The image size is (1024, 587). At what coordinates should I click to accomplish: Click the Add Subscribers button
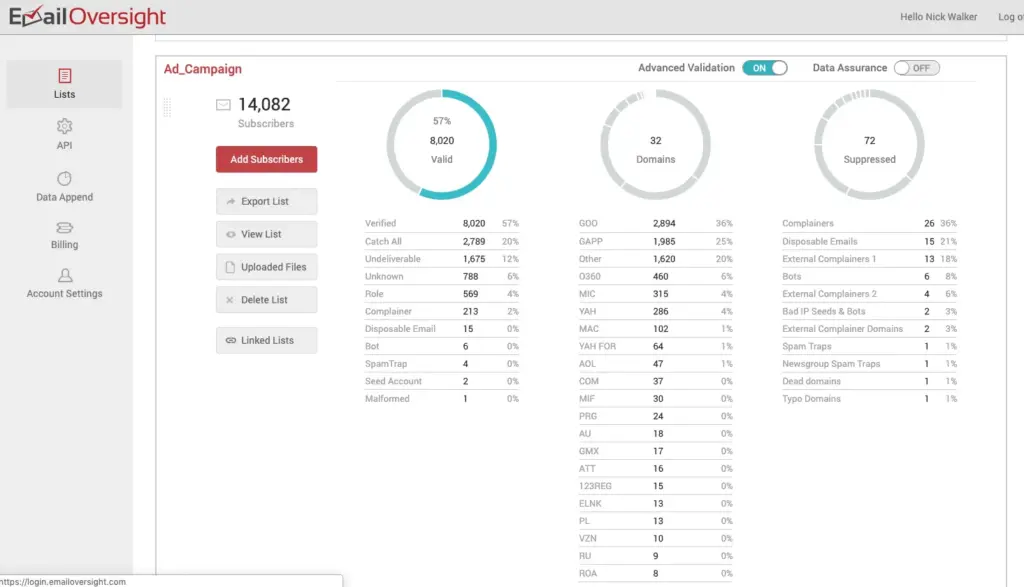click(x=266, y=159)
